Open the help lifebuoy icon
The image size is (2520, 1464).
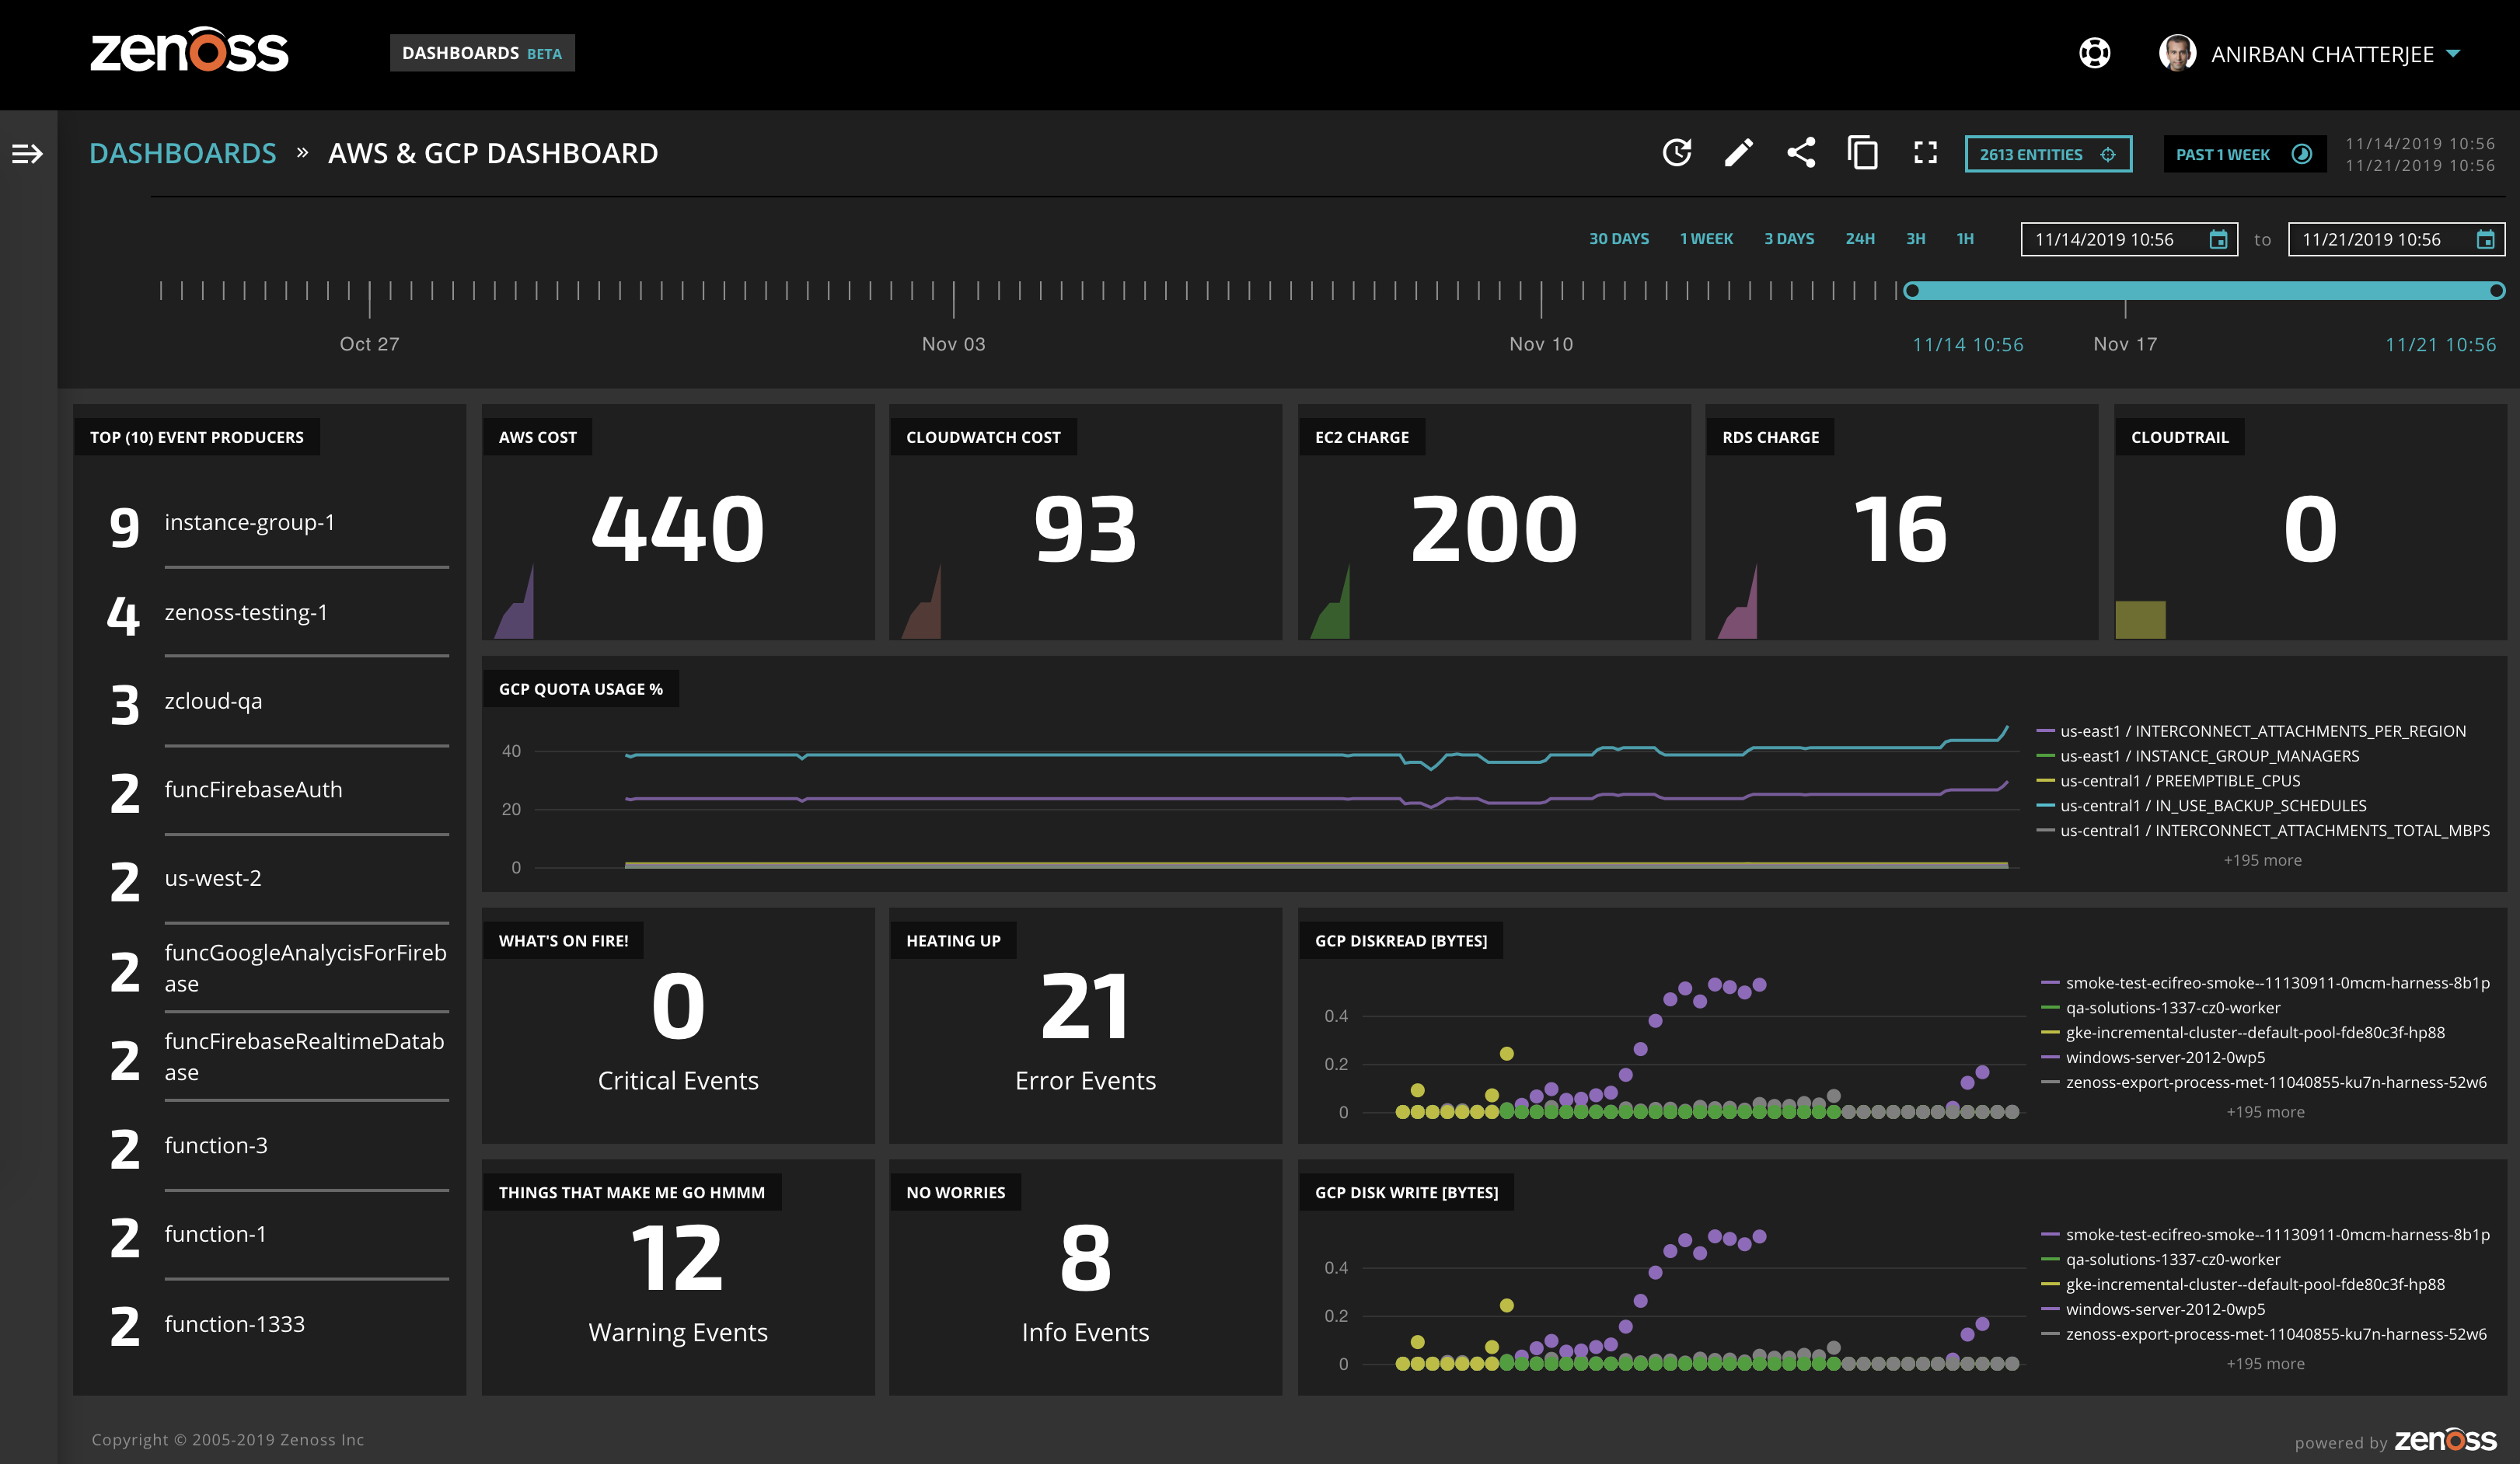[2094, 53]
